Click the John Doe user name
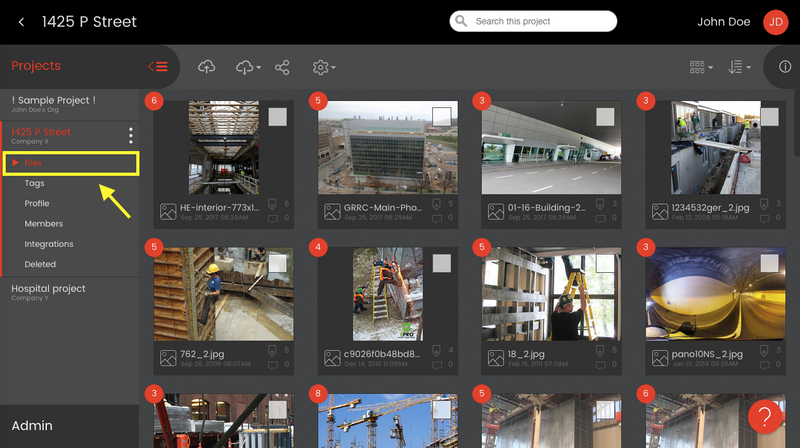 click(x=723, y=22)
